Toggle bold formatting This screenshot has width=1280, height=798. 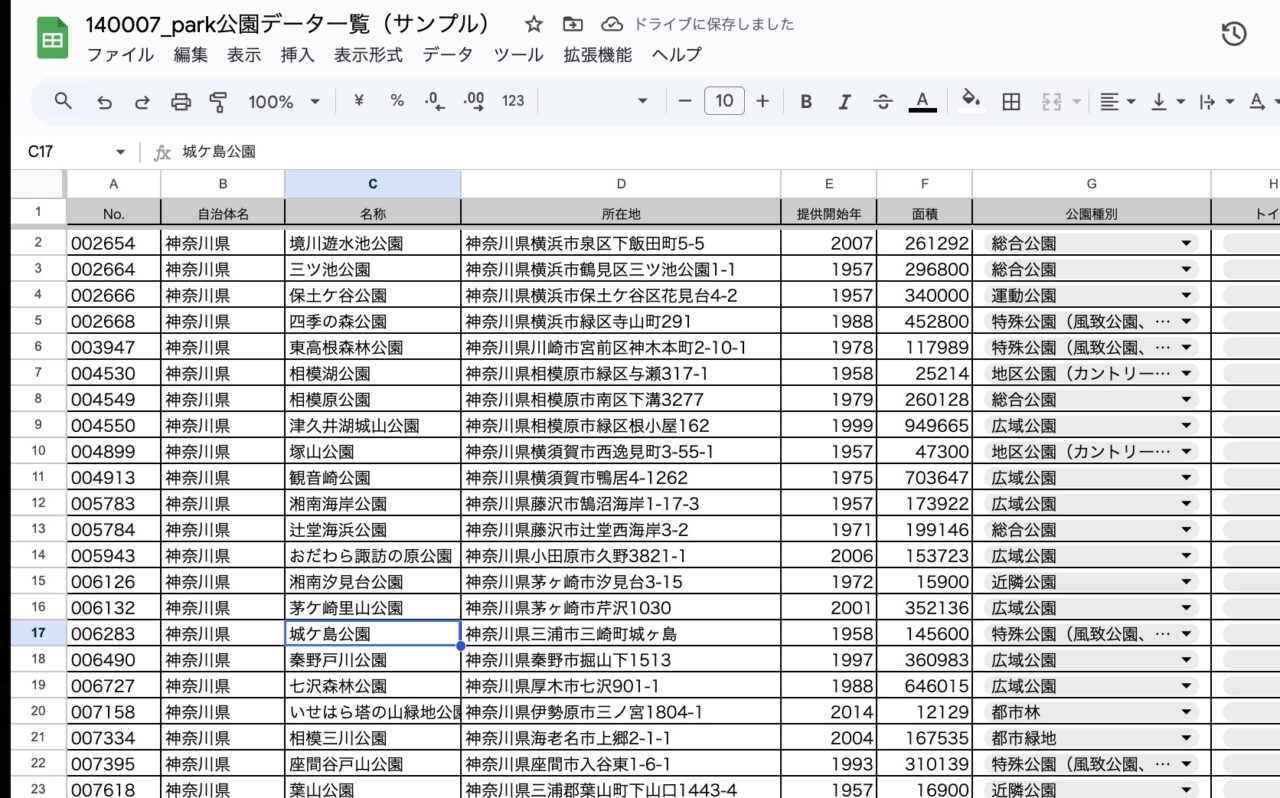pos(805,101)
